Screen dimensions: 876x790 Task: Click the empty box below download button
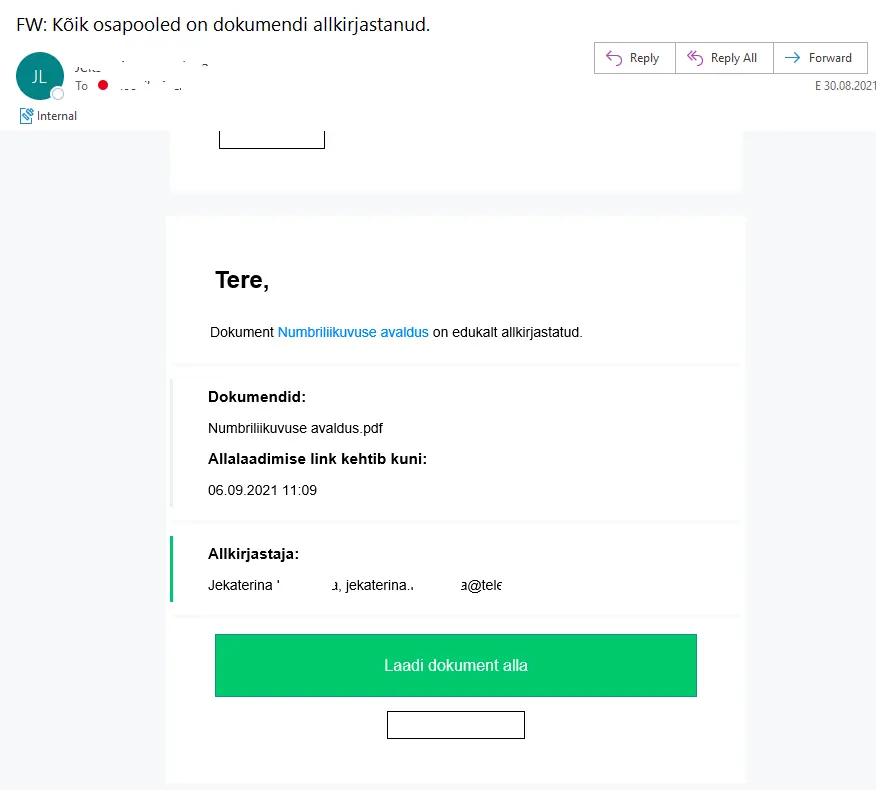tap(456, 725)
